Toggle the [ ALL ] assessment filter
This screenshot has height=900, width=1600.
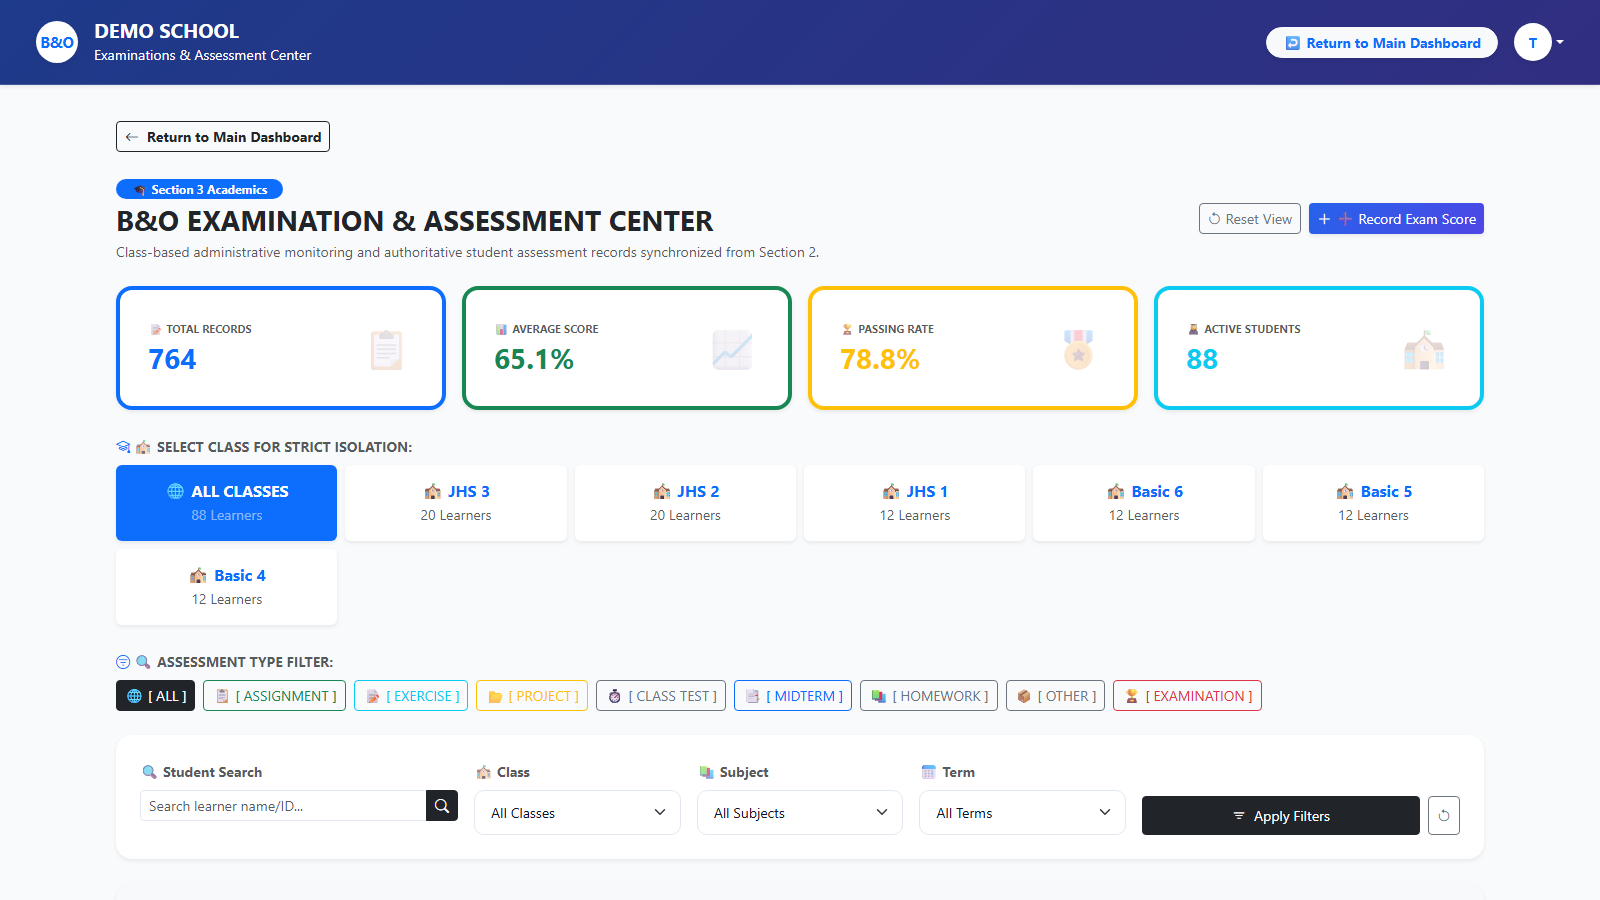(x=156, y=696)
